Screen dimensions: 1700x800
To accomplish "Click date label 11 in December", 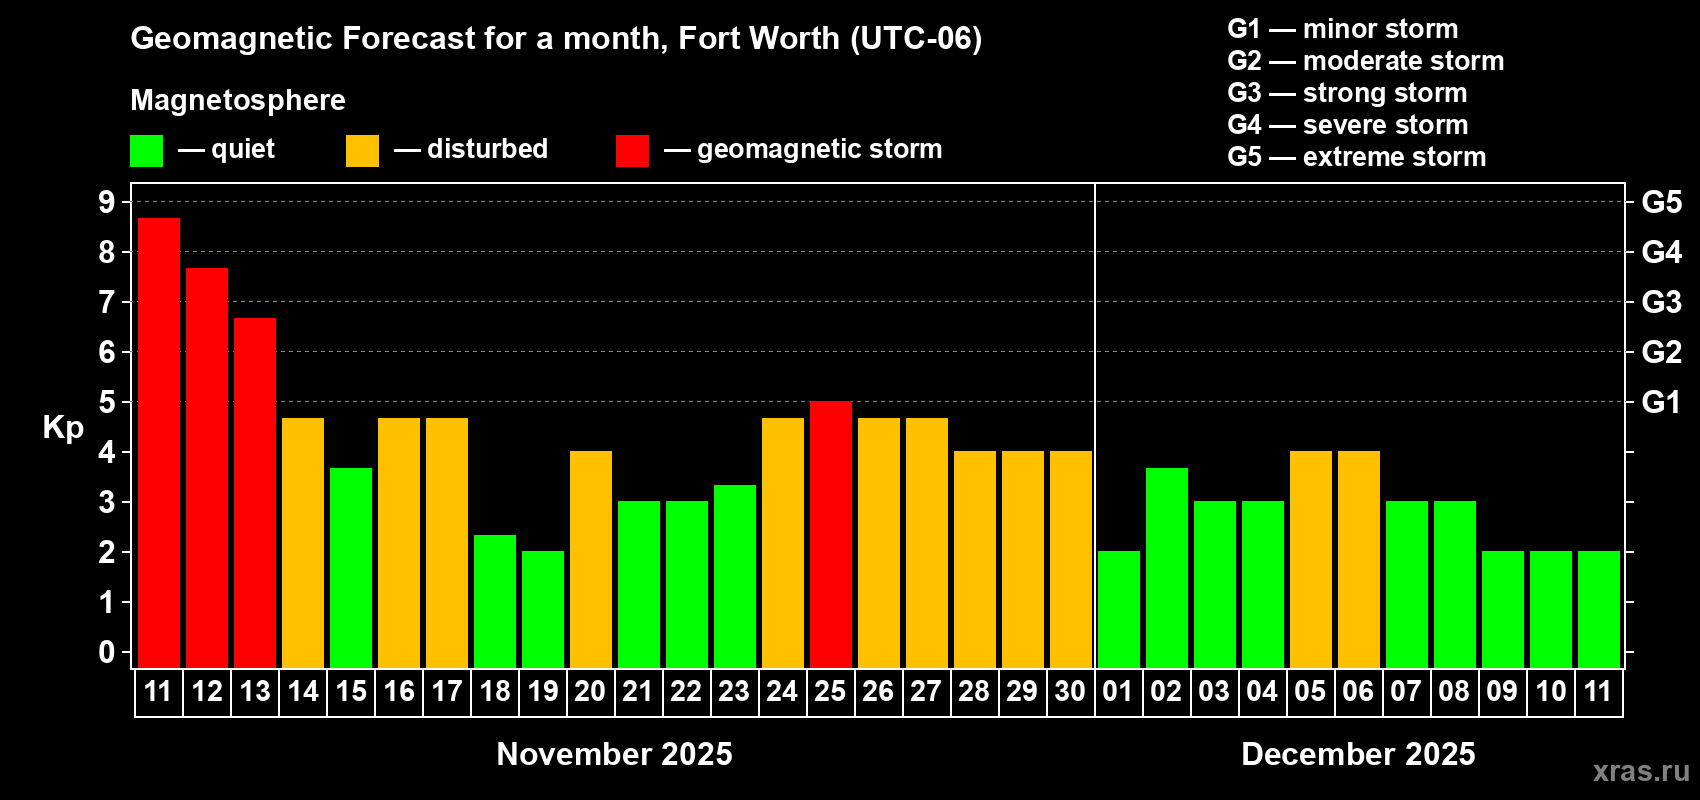I will [x=1598, y=692].
